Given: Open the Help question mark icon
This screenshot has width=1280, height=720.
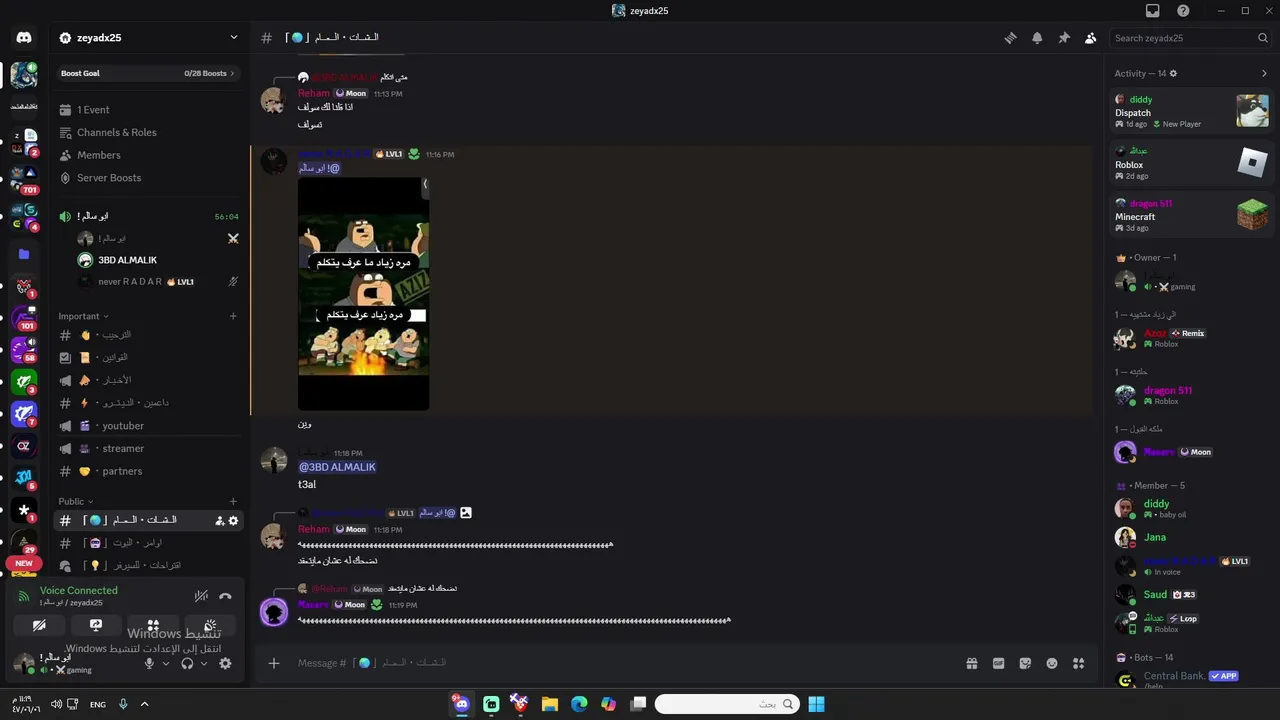Looking at the screenshot, I should pos(1184,11).
